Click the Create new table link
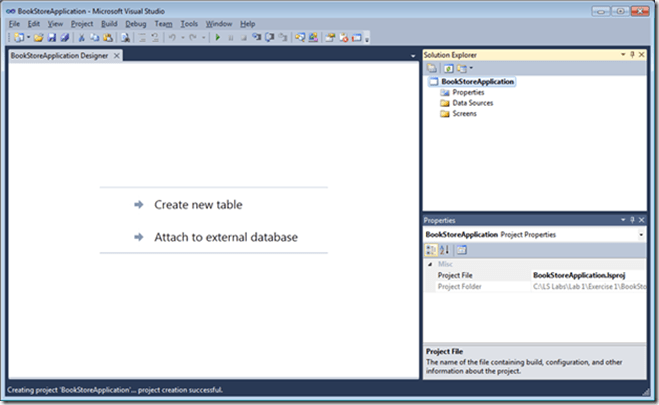The width and height of the screenshot is (659, 405). coord(198,205)
